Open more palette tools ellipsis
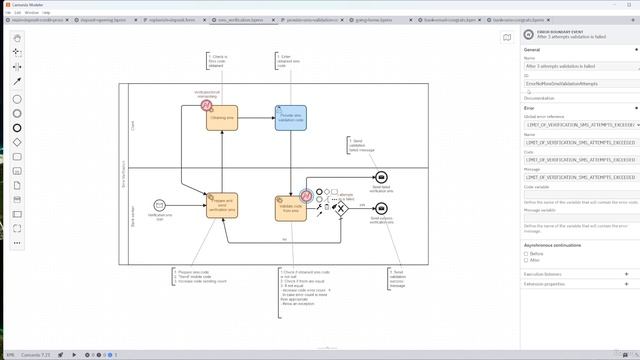Screen dimensions: 640x360 (17, 243)
